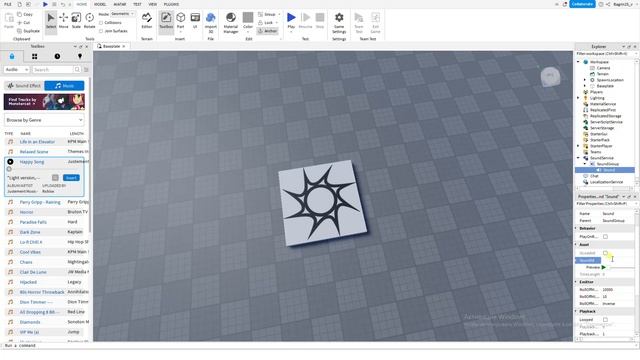Viewport: 640px width, 360px height.
Task: Open the Mode Geometric dropdown
Action: pyautogui.click(x=122, y=14)
